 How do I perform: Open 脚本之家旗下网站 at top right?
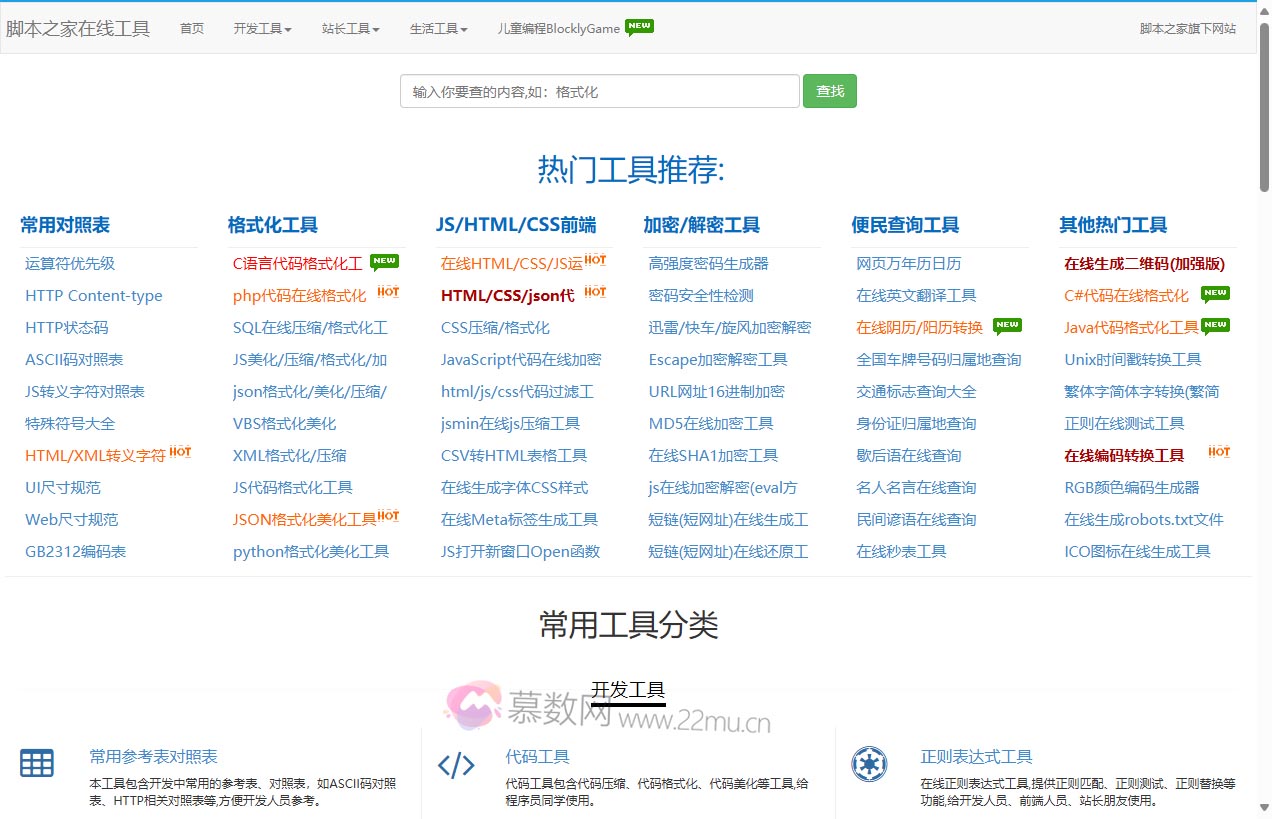click(1189, 28)
